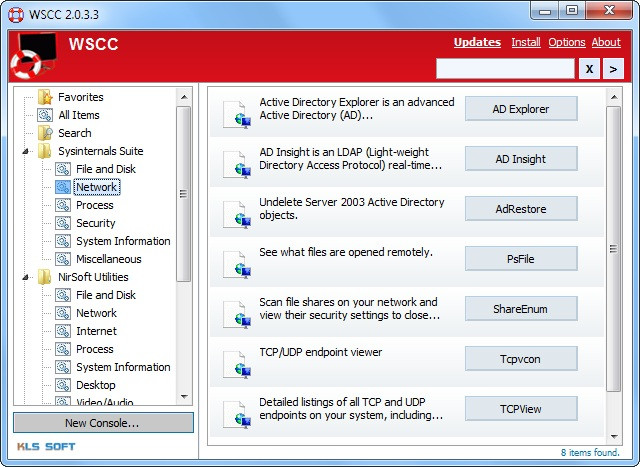The width and height of the screenshot is (640, 467).
Task: Launch TCPView
Action: click(x=521, y=409)
